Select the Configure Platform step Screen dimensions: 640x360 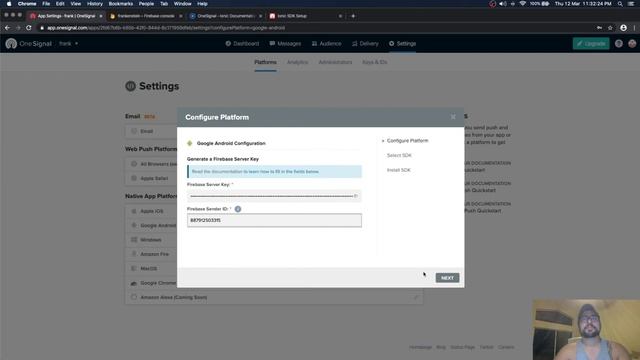pyautogui.click(x=407, y=141)
